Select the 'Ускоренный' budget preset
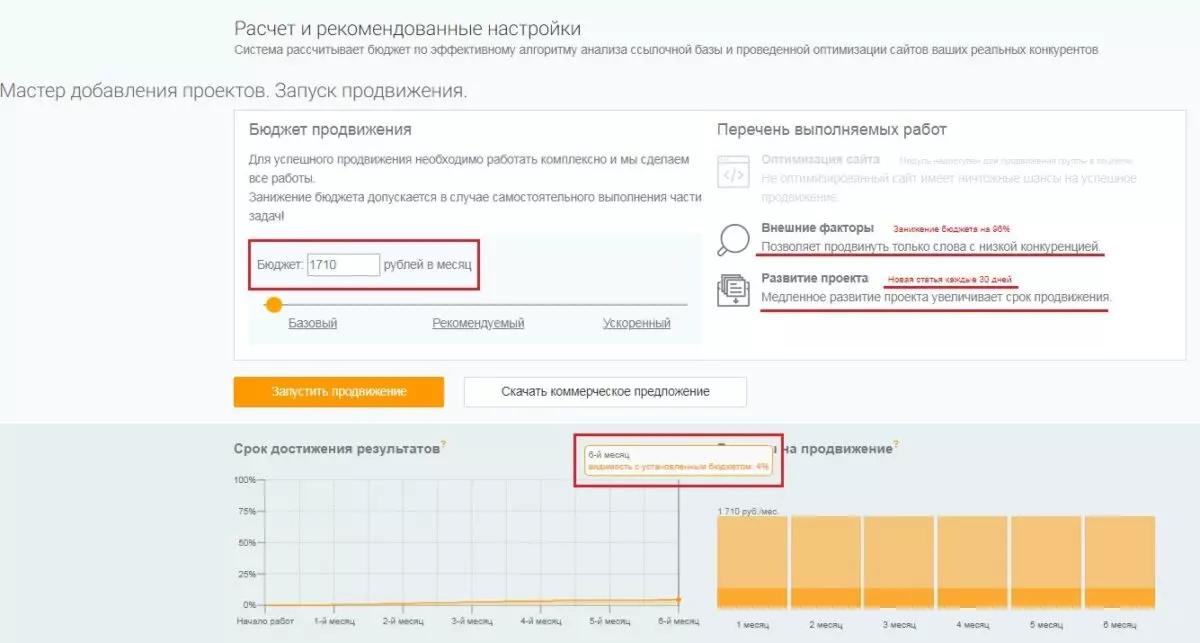The image size is (1200, 643). coord(637,323)
